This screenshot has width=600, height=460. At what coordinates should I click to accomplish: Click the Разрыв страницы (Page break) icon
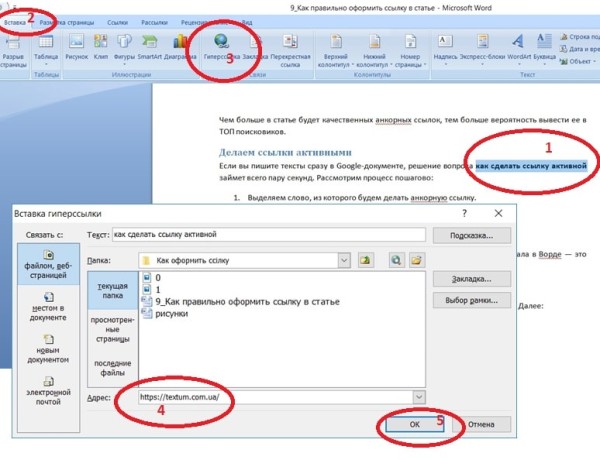13,41
